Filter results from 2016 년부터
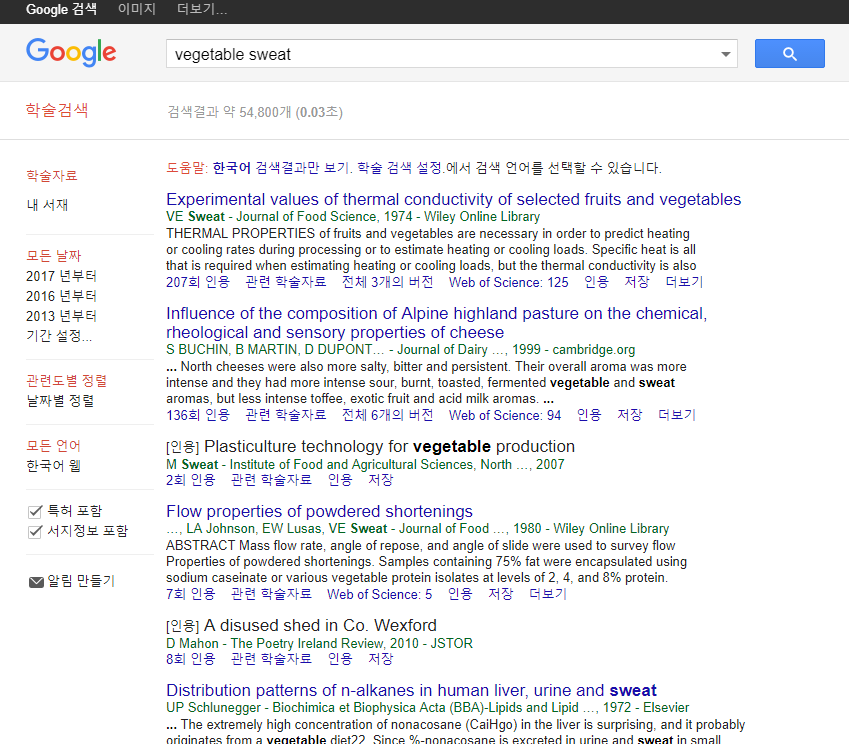 click(61, 296)
